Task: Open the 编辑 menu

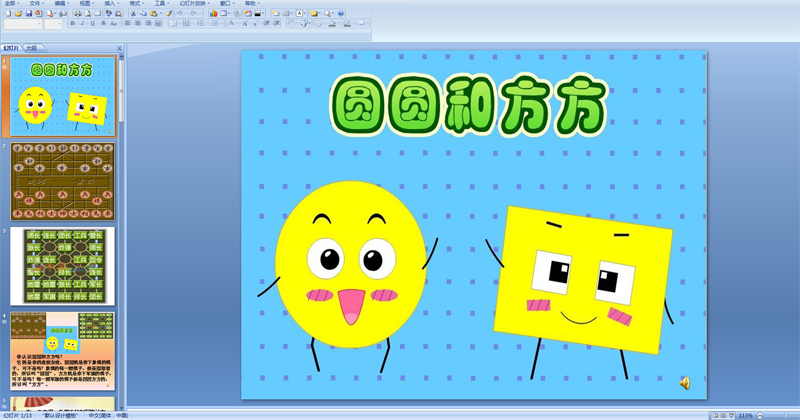Action: [60, 4]
